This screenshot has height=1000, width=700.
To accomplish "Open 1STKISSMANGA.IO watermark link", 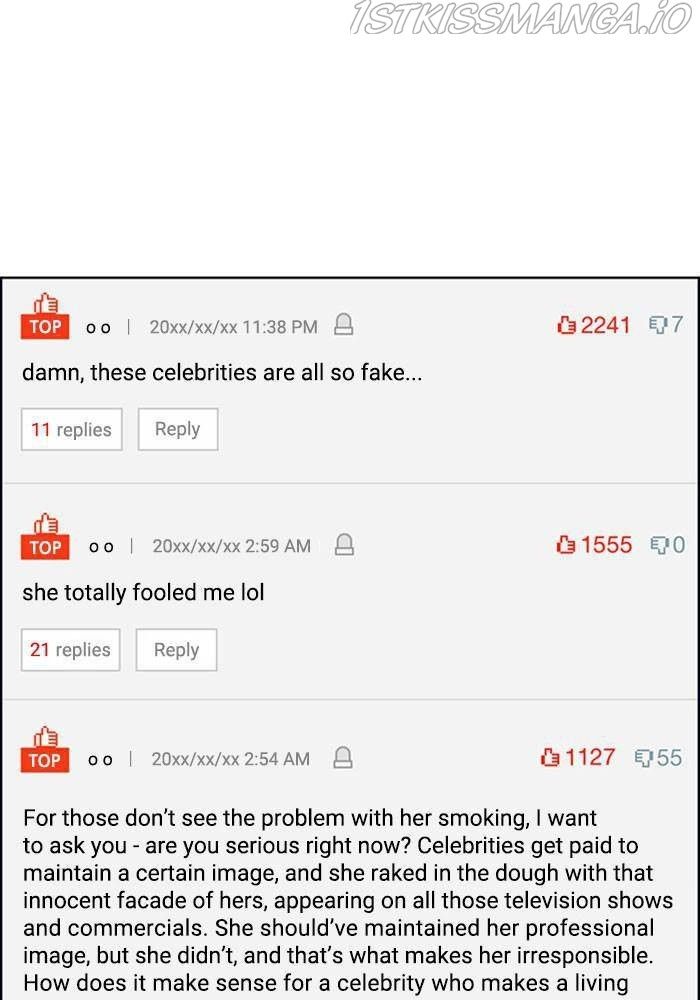I will 520,20.
